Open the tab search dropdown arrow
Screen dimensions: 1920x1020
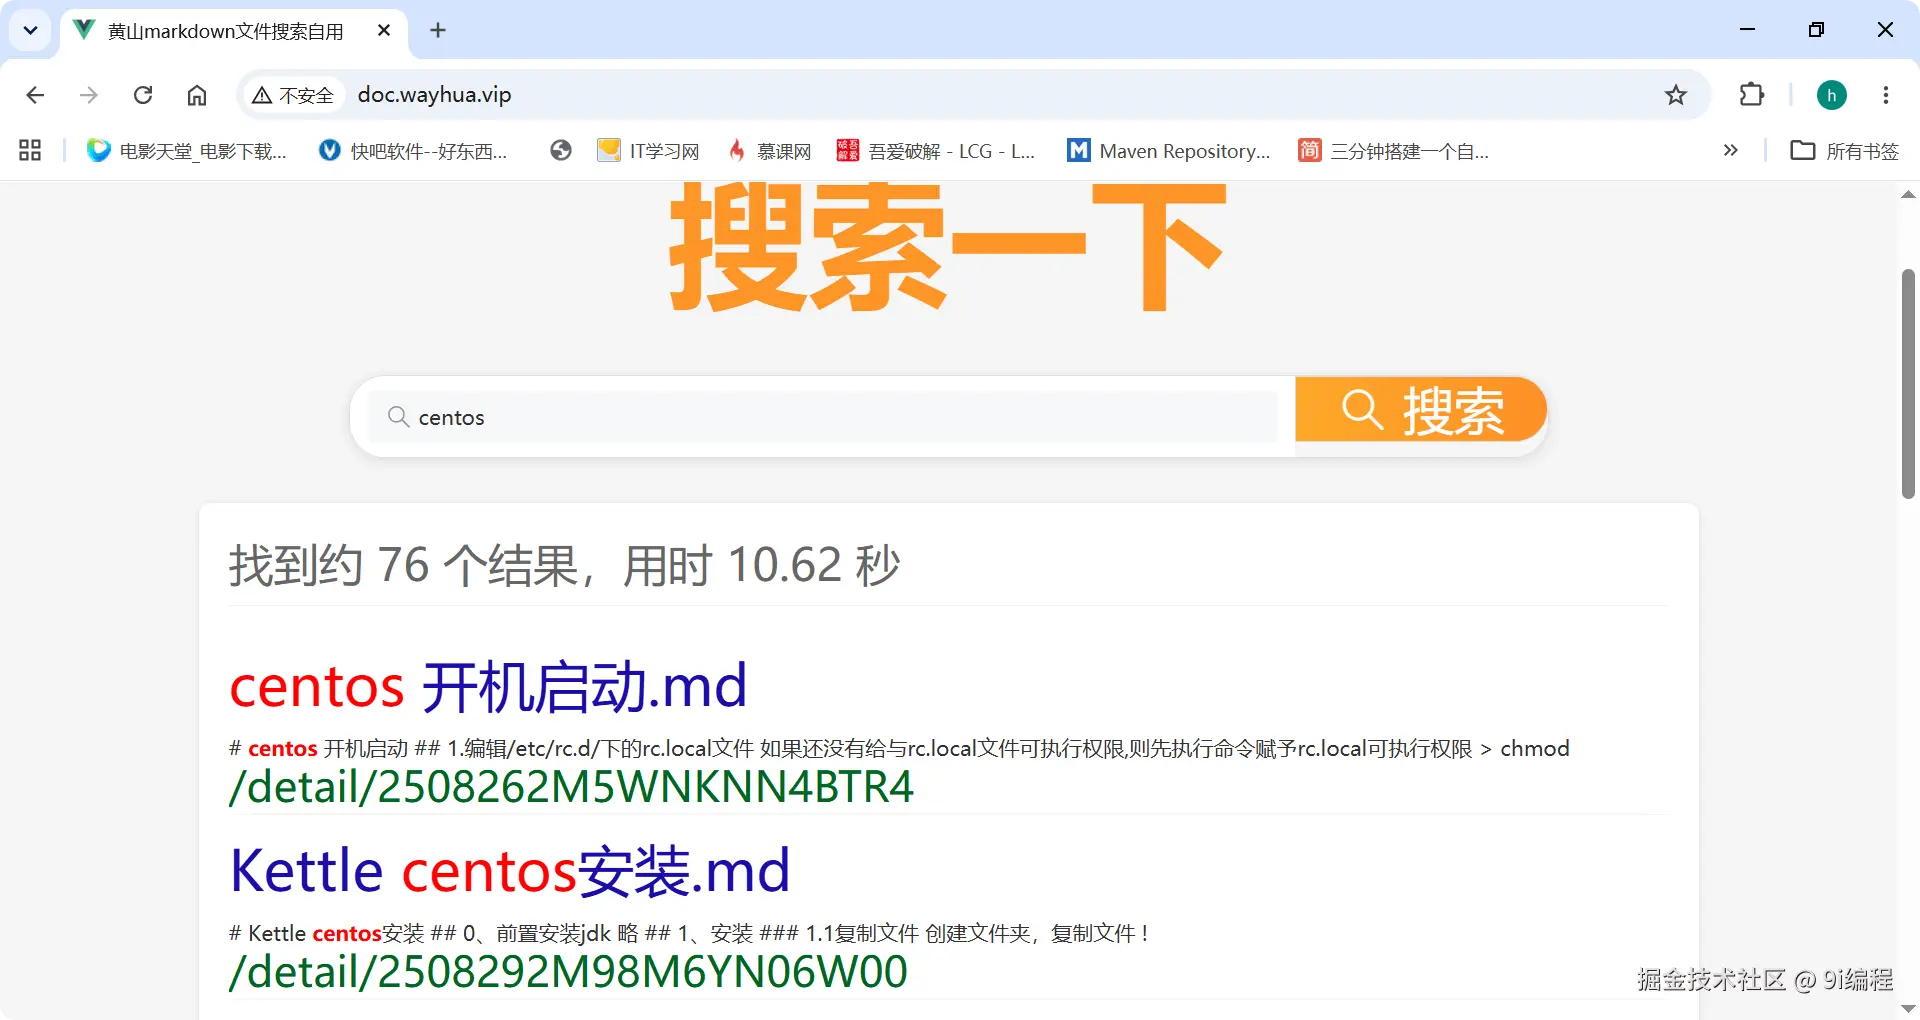[x=31, y=30]
